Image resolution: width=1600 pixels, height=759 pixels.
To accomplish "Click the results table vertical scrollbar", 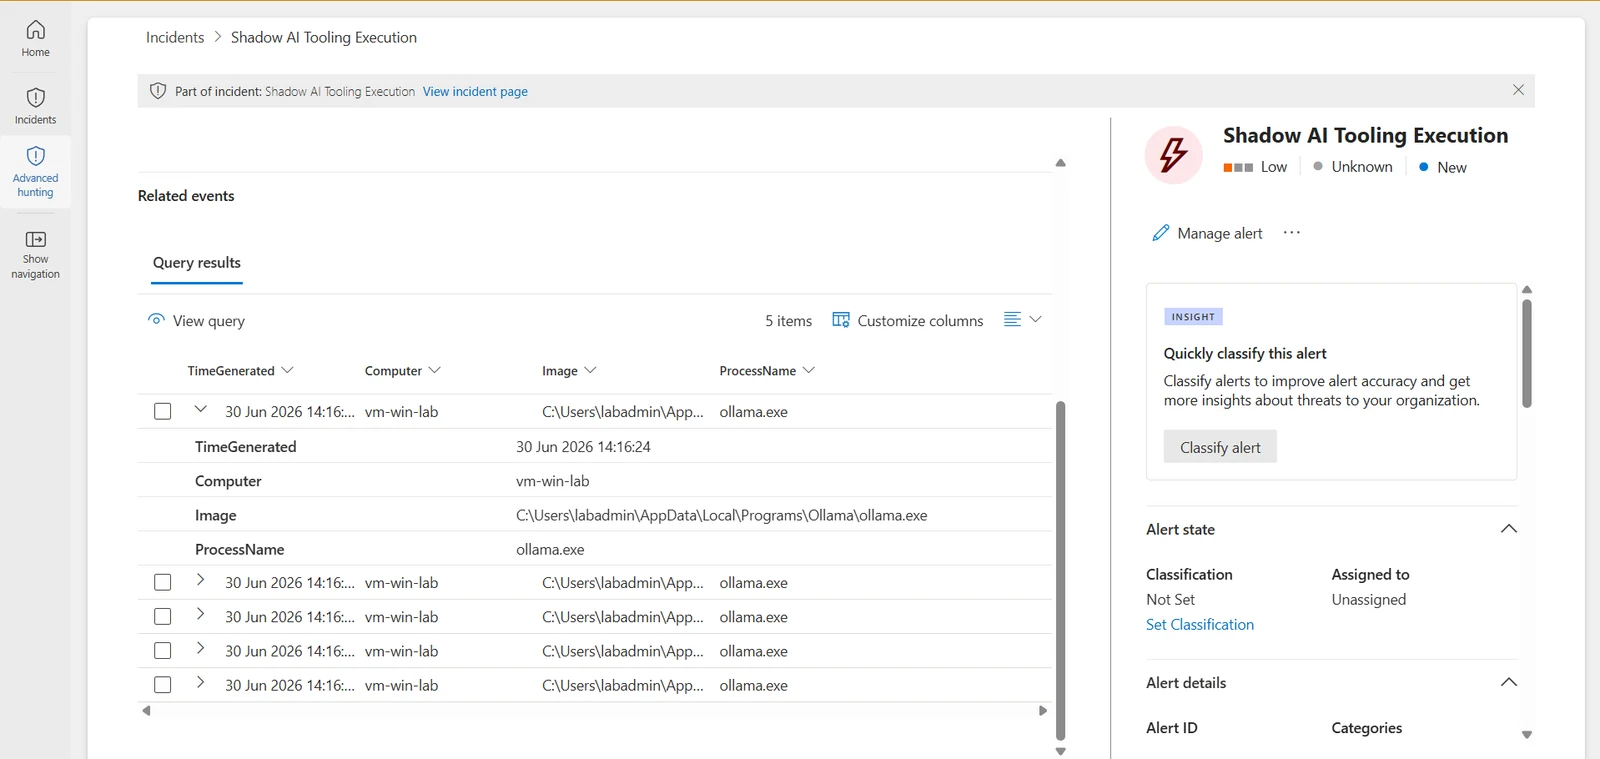I will pos(1060,570).
